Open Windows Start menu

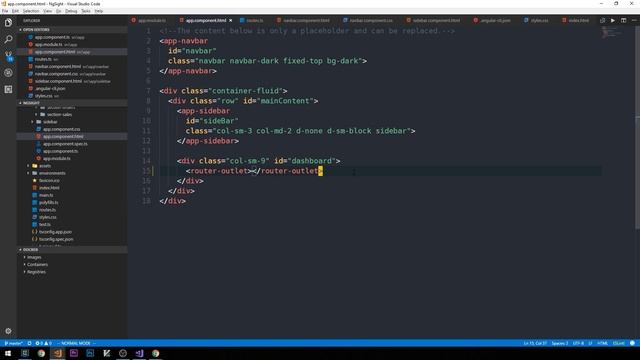(x=8, y=353)
